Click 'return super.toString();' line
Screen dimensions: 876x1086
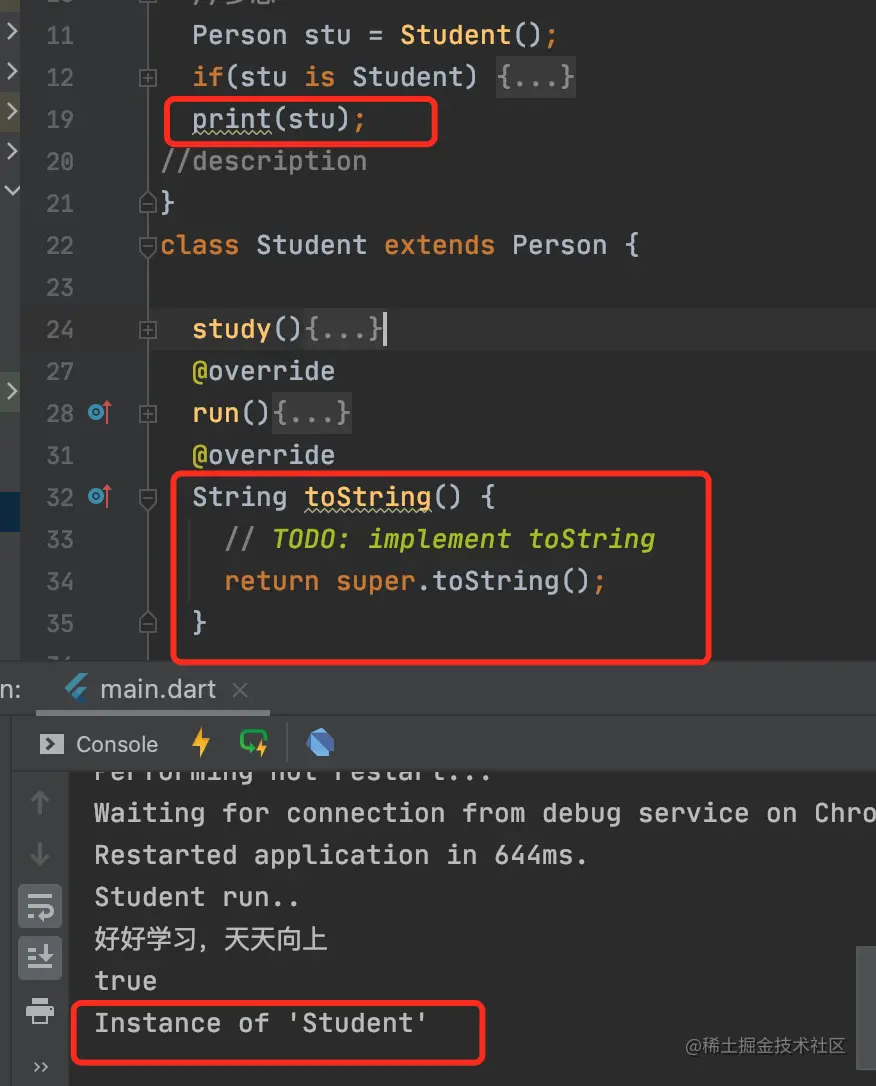pos(415,581)
